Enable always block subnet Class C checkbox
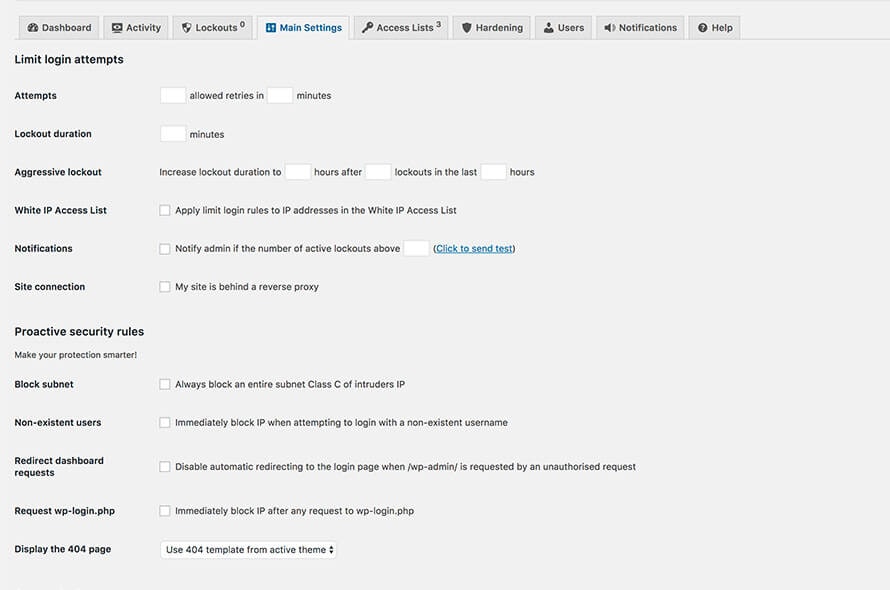890x590 pixels. 165,384
